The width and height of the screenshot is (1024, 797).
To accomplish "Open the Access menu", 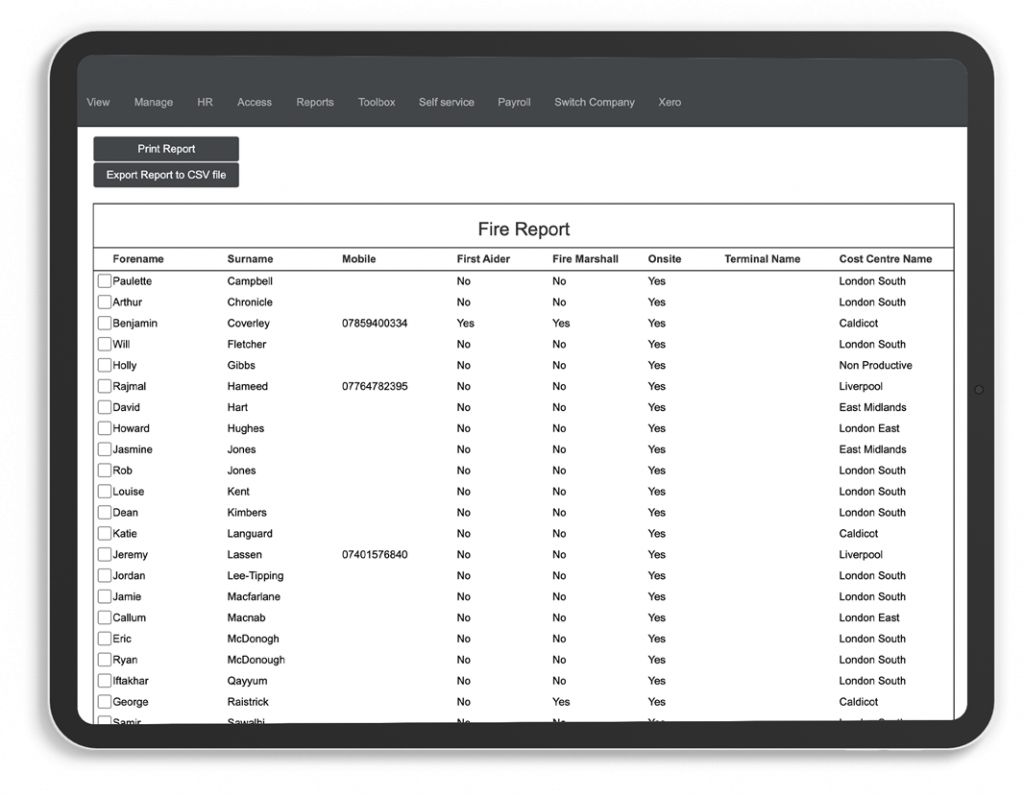I will (x=254, y=102).
